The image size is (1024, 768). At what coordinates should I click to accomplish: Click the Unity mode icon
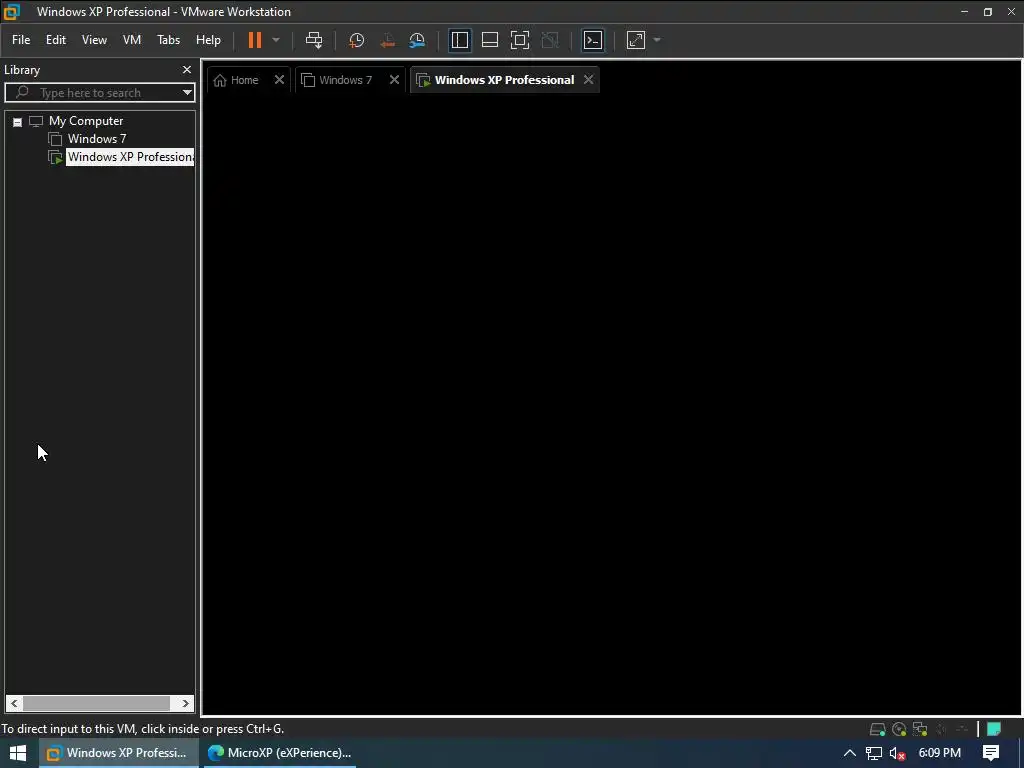[x=550, y=40]
